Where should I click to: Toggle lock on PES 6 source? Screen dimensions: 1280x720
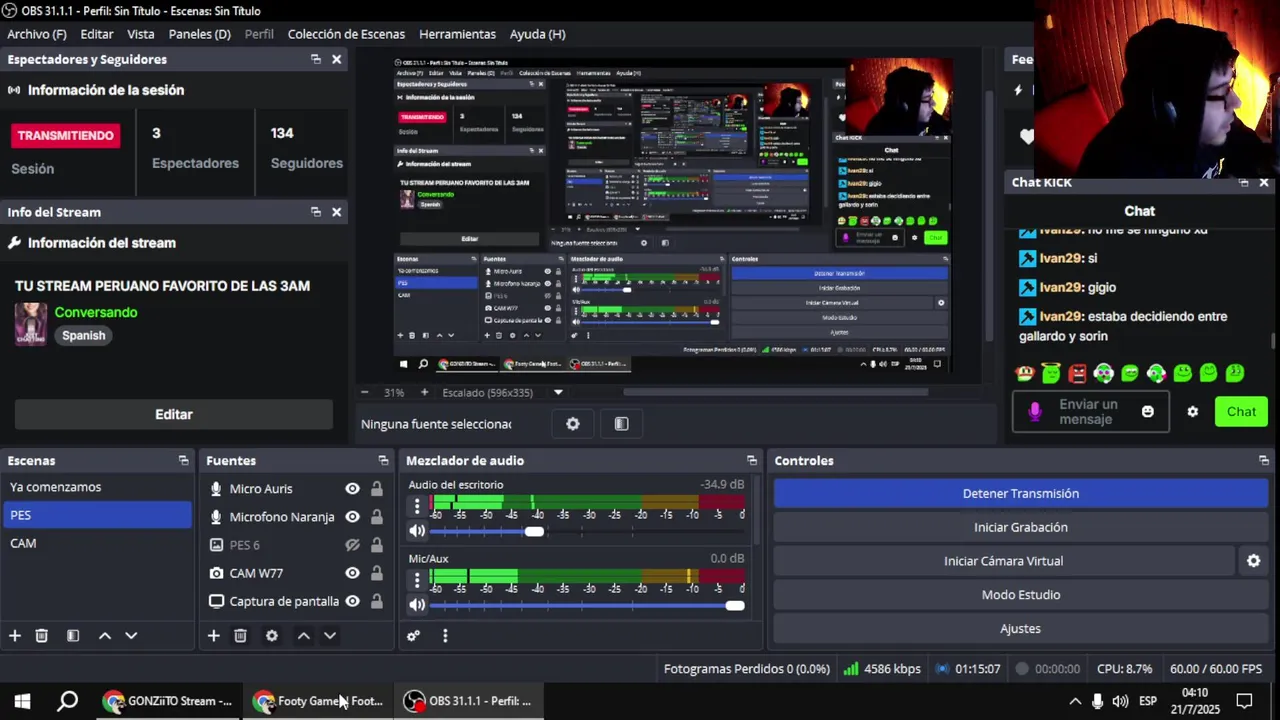point(377,545)
